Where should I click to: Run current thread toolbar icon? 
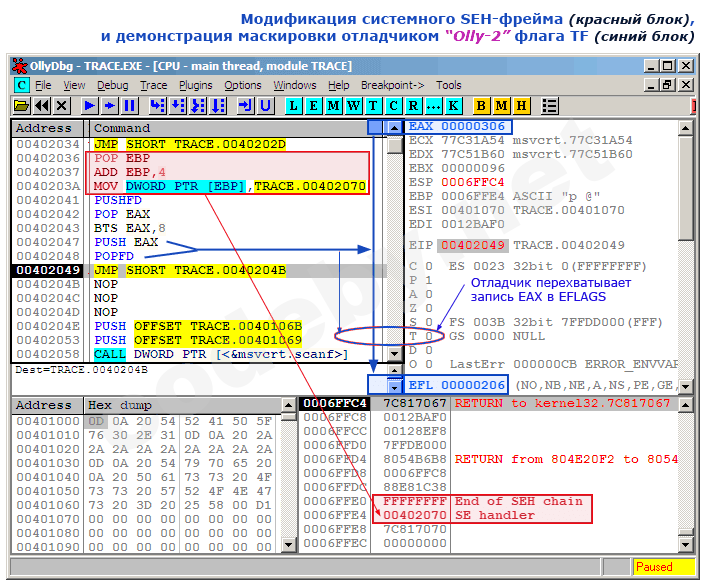[110, 106]
